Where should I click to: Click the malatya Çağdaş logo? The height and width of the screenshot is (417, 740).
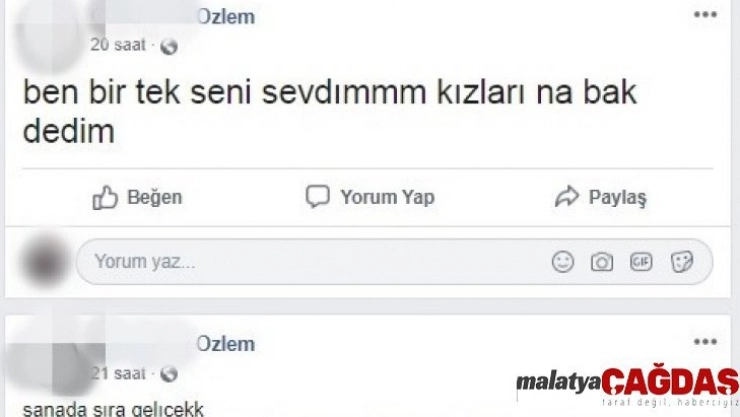626,385
